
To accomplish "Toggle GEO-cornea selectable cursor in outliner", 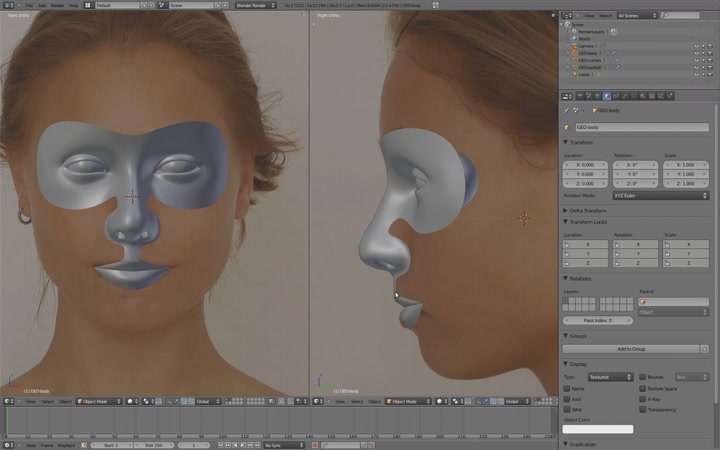I will click(703, 60).
